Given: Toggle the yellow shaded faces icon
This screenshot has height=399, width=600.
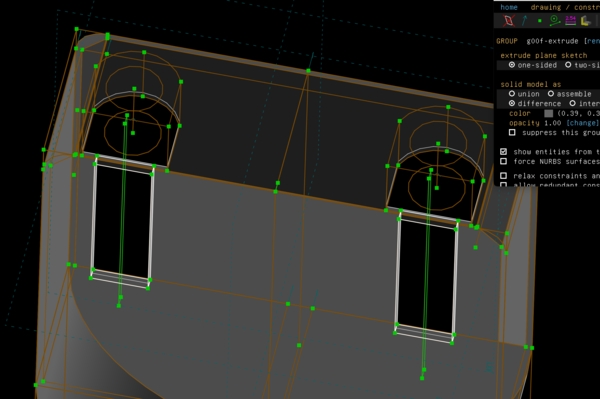Looking at the screenshot, I should point(585,21).
